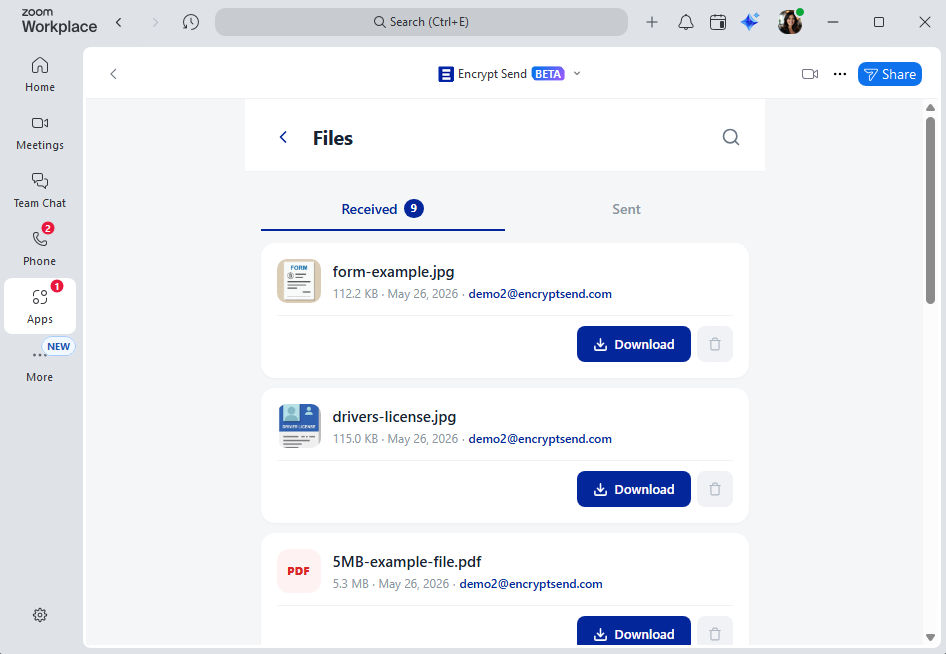Open the calendar icon in title bar
The height and width of the screenshot is (654, 946).
pyautogui.click(x=718, y=22)
